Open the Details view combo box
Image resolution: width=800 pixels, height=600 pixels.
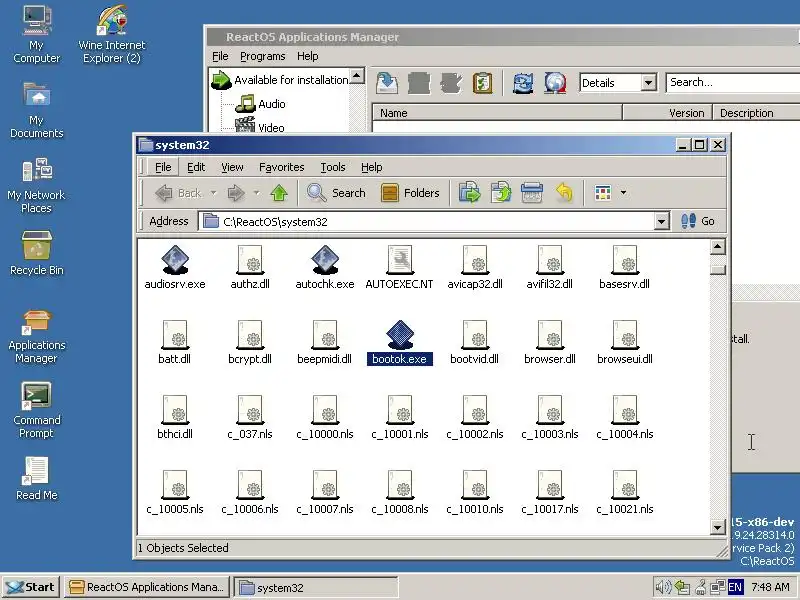coord(618,83)
